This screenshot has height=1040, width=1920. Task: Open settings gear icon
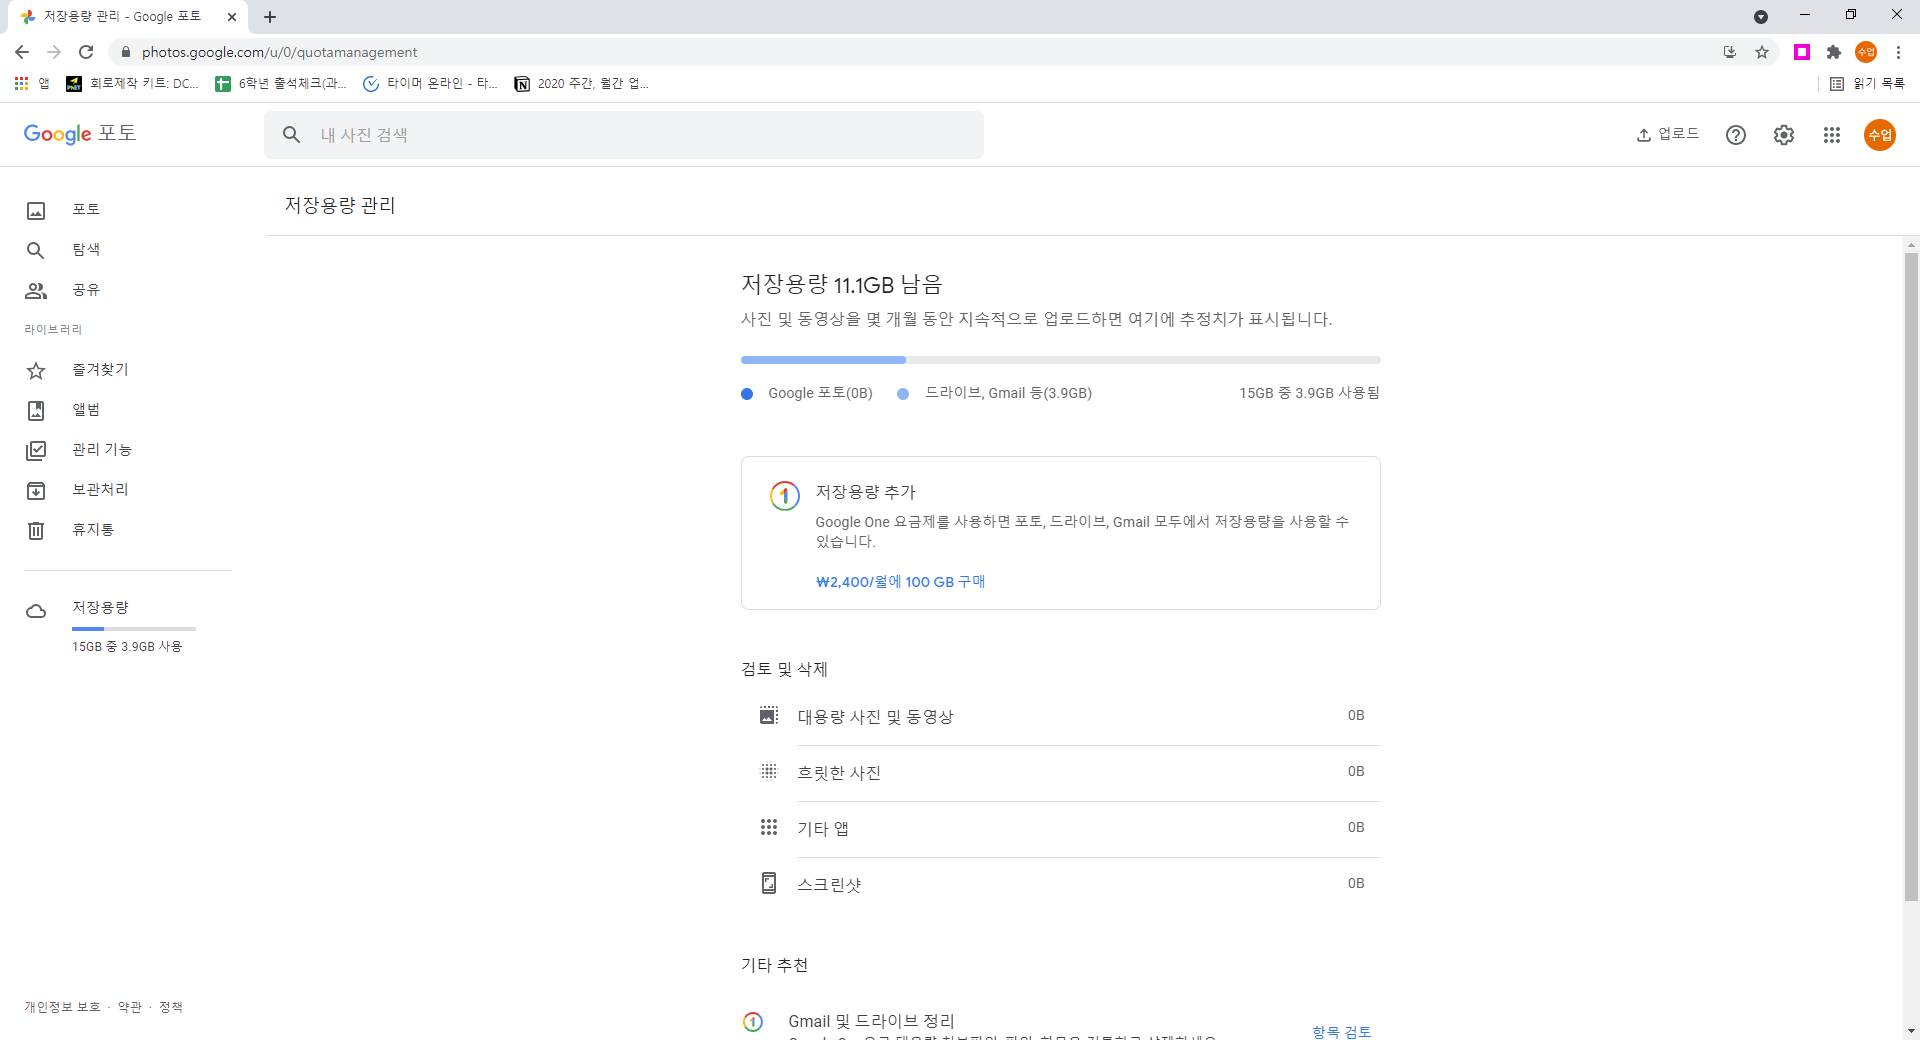(x=1784, y=135)
